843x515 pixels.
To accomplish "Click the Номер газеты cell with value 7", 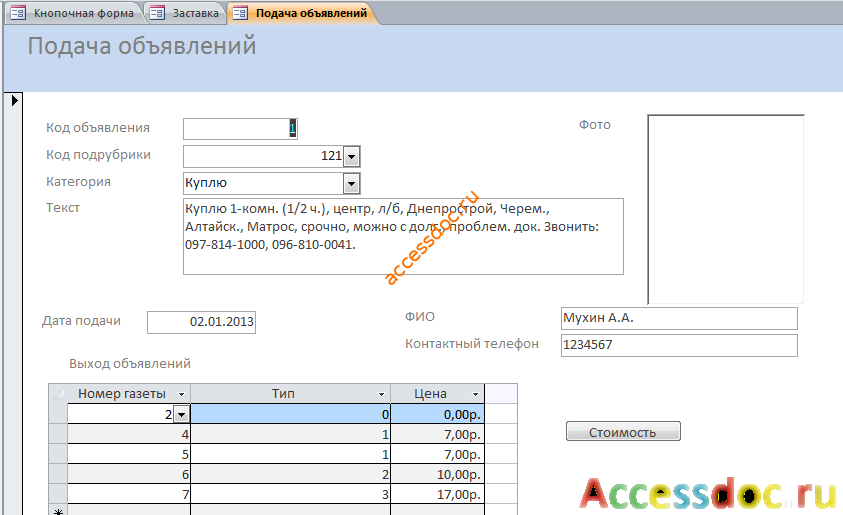I will (x=129, y=494).
